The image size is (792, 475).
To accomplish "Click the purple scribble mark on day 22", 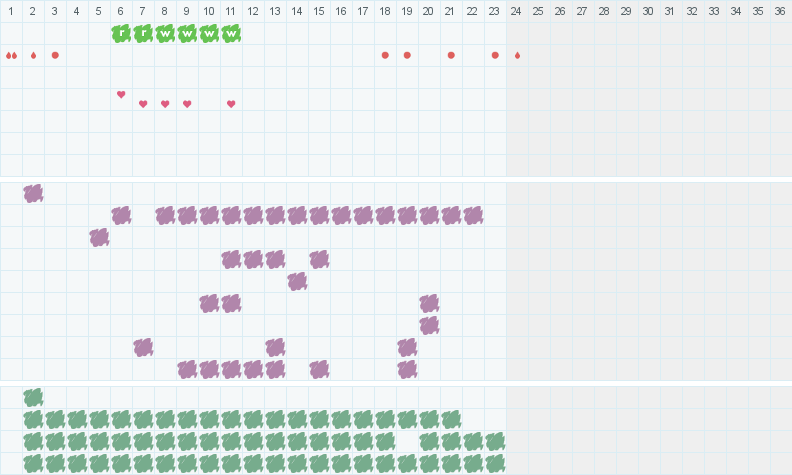I will click(x=473, y=216).
